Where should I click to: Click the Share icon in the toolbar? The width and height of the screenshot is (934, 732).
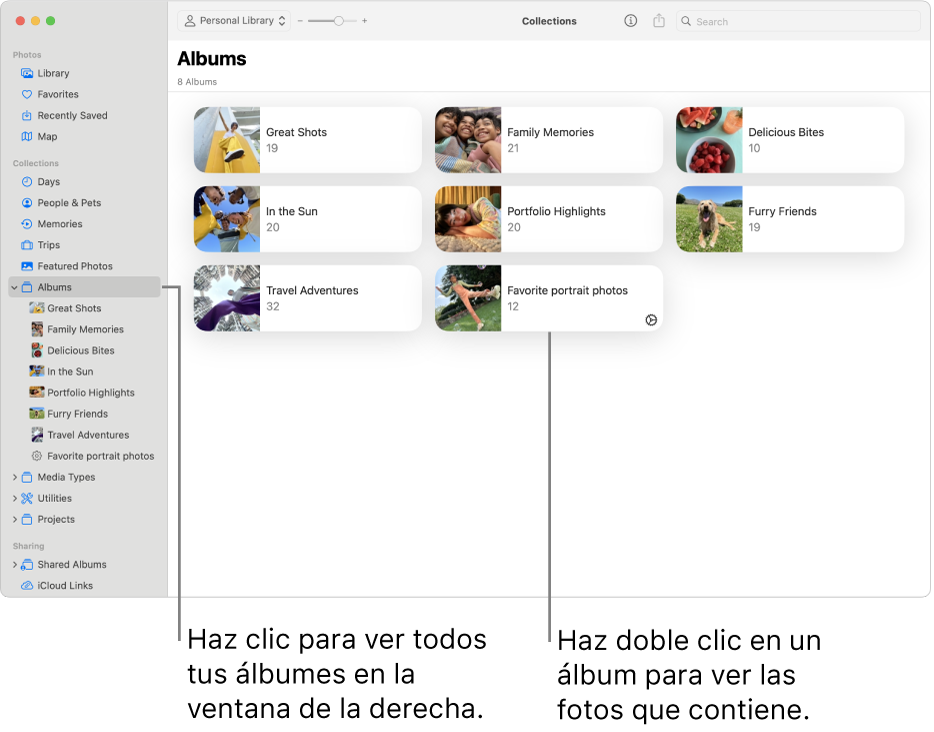pos(658,20)
